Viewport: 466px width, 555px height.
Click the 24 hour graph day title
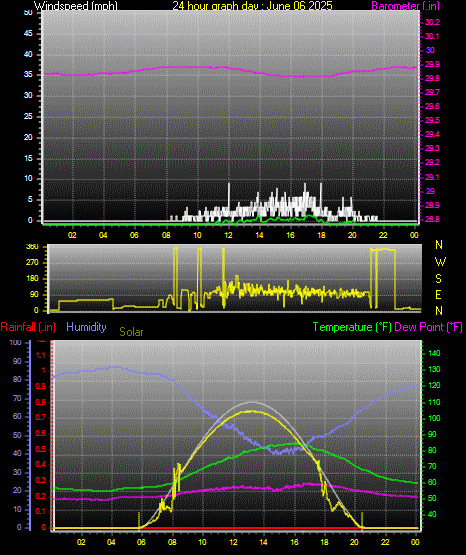click(x=252, y=6)
